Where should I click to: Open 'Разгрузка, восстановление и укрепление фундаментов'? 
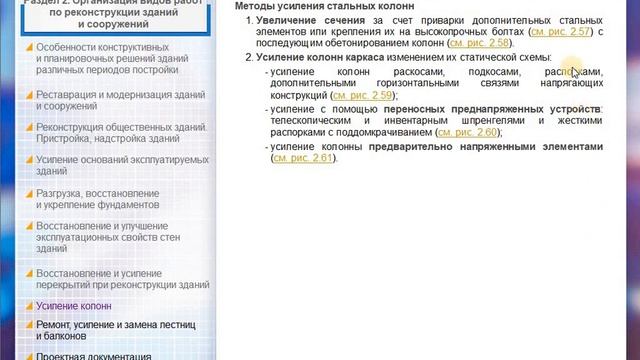(x=98, y=199)
